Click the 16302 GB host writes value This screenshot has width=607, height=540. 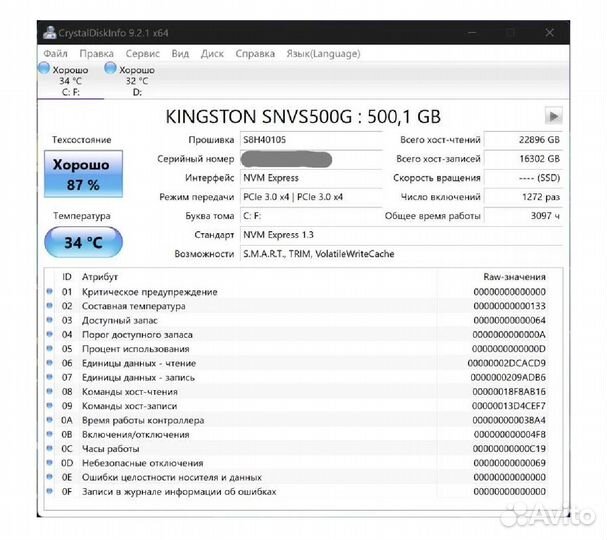(x=523, y=159)
